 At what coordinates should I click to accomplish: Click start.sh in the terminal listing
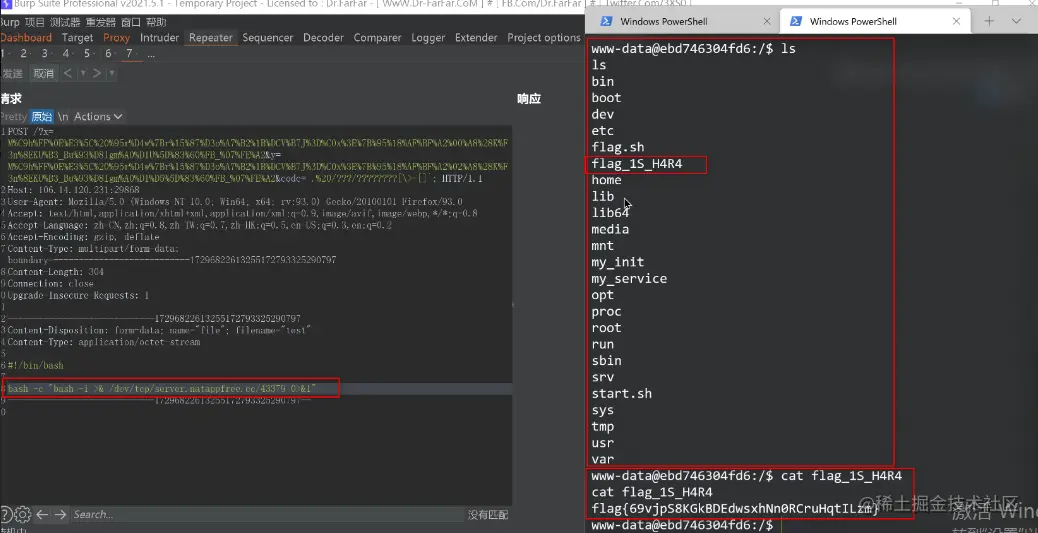[x=622, y=393]
